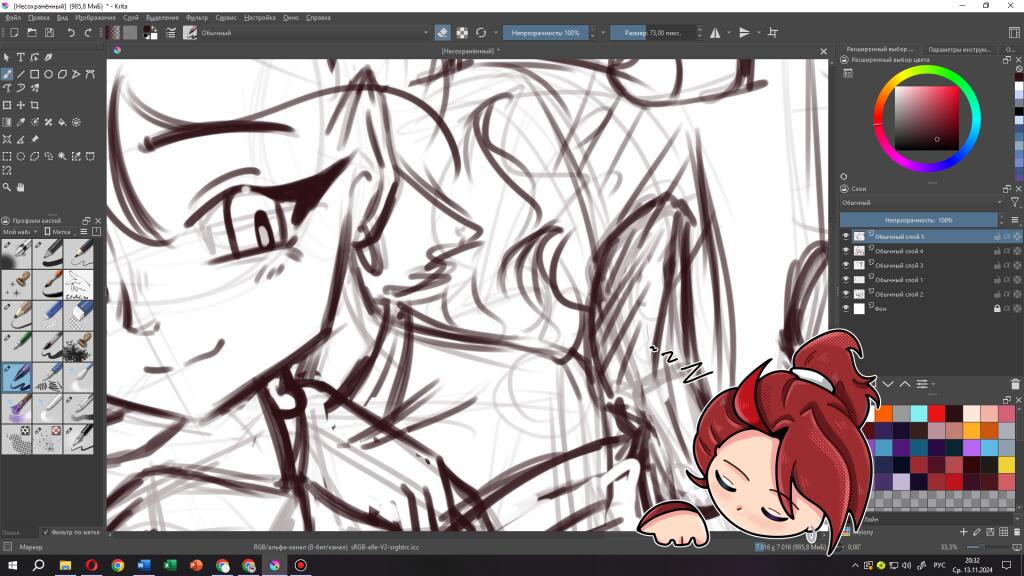Open the 'Фильтр' menu

click(197, 18)
